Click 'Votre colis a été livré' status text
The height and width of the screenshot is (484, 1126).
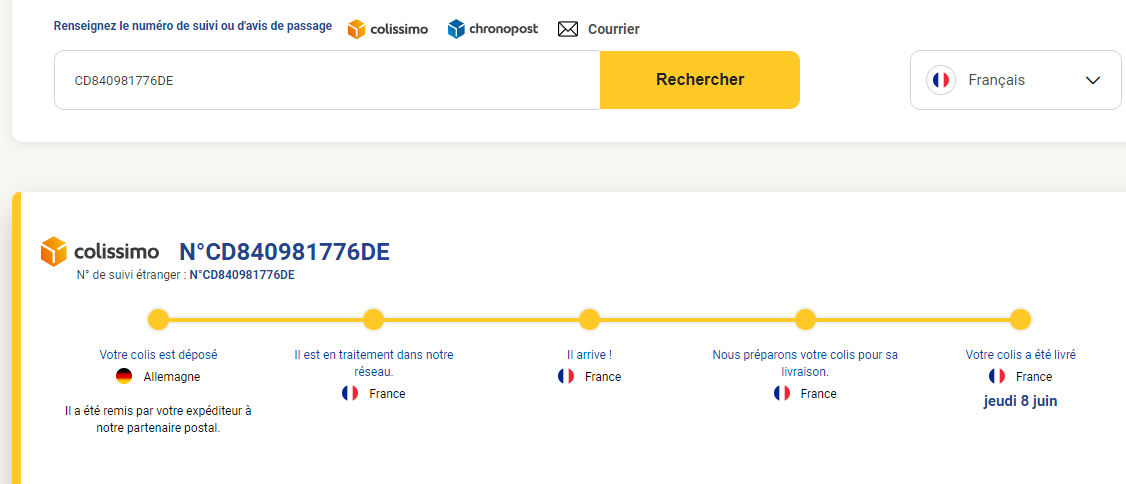1020,355
